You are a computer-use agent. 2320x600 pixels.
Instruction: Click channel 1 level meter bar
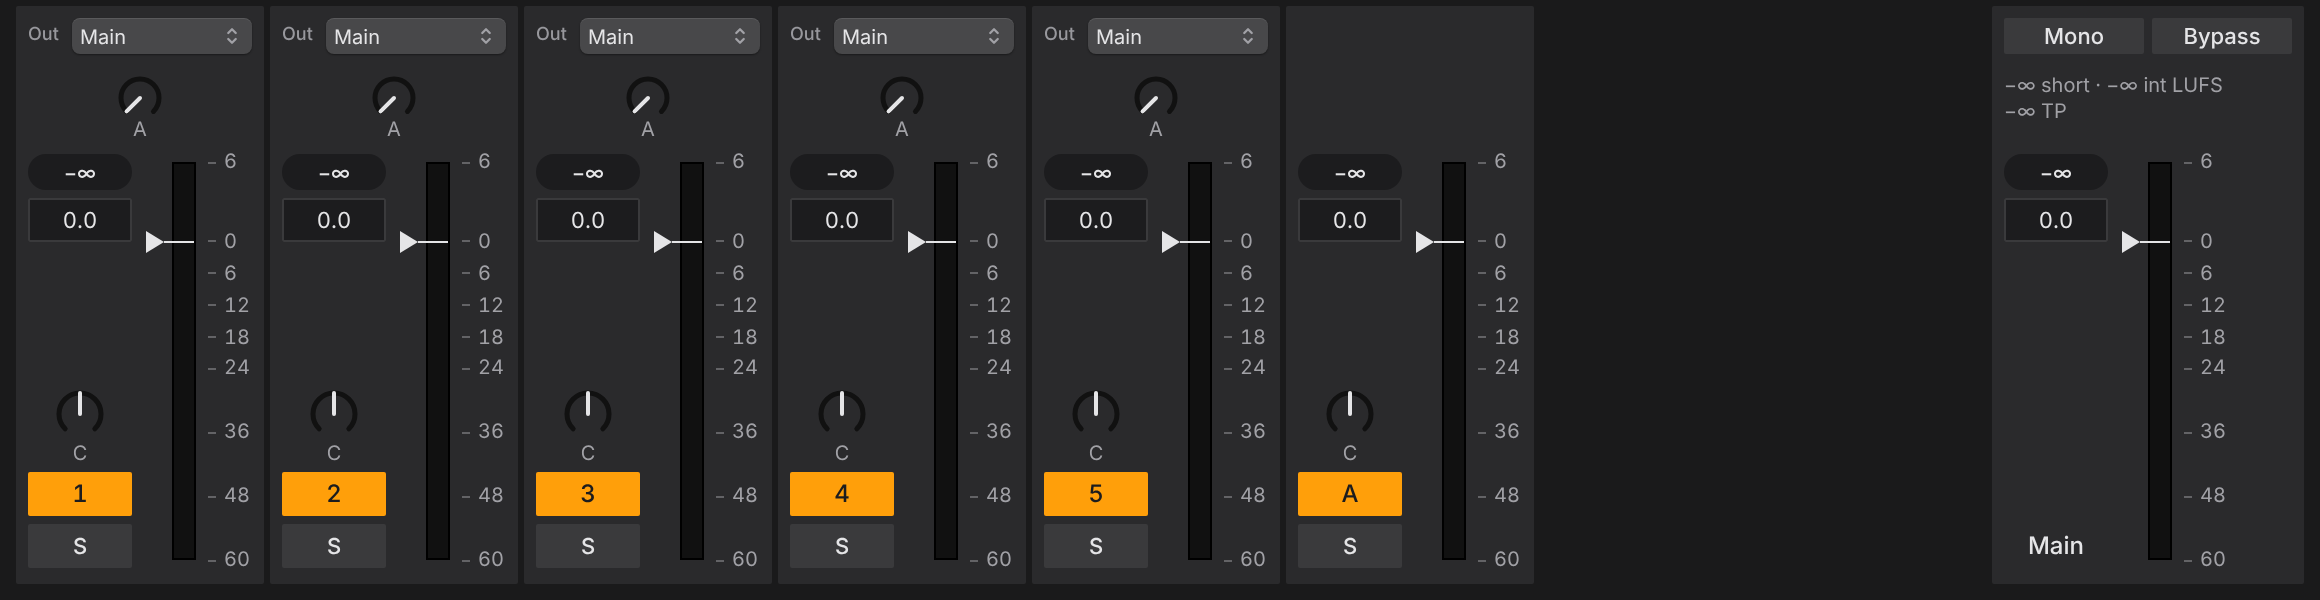184,360
